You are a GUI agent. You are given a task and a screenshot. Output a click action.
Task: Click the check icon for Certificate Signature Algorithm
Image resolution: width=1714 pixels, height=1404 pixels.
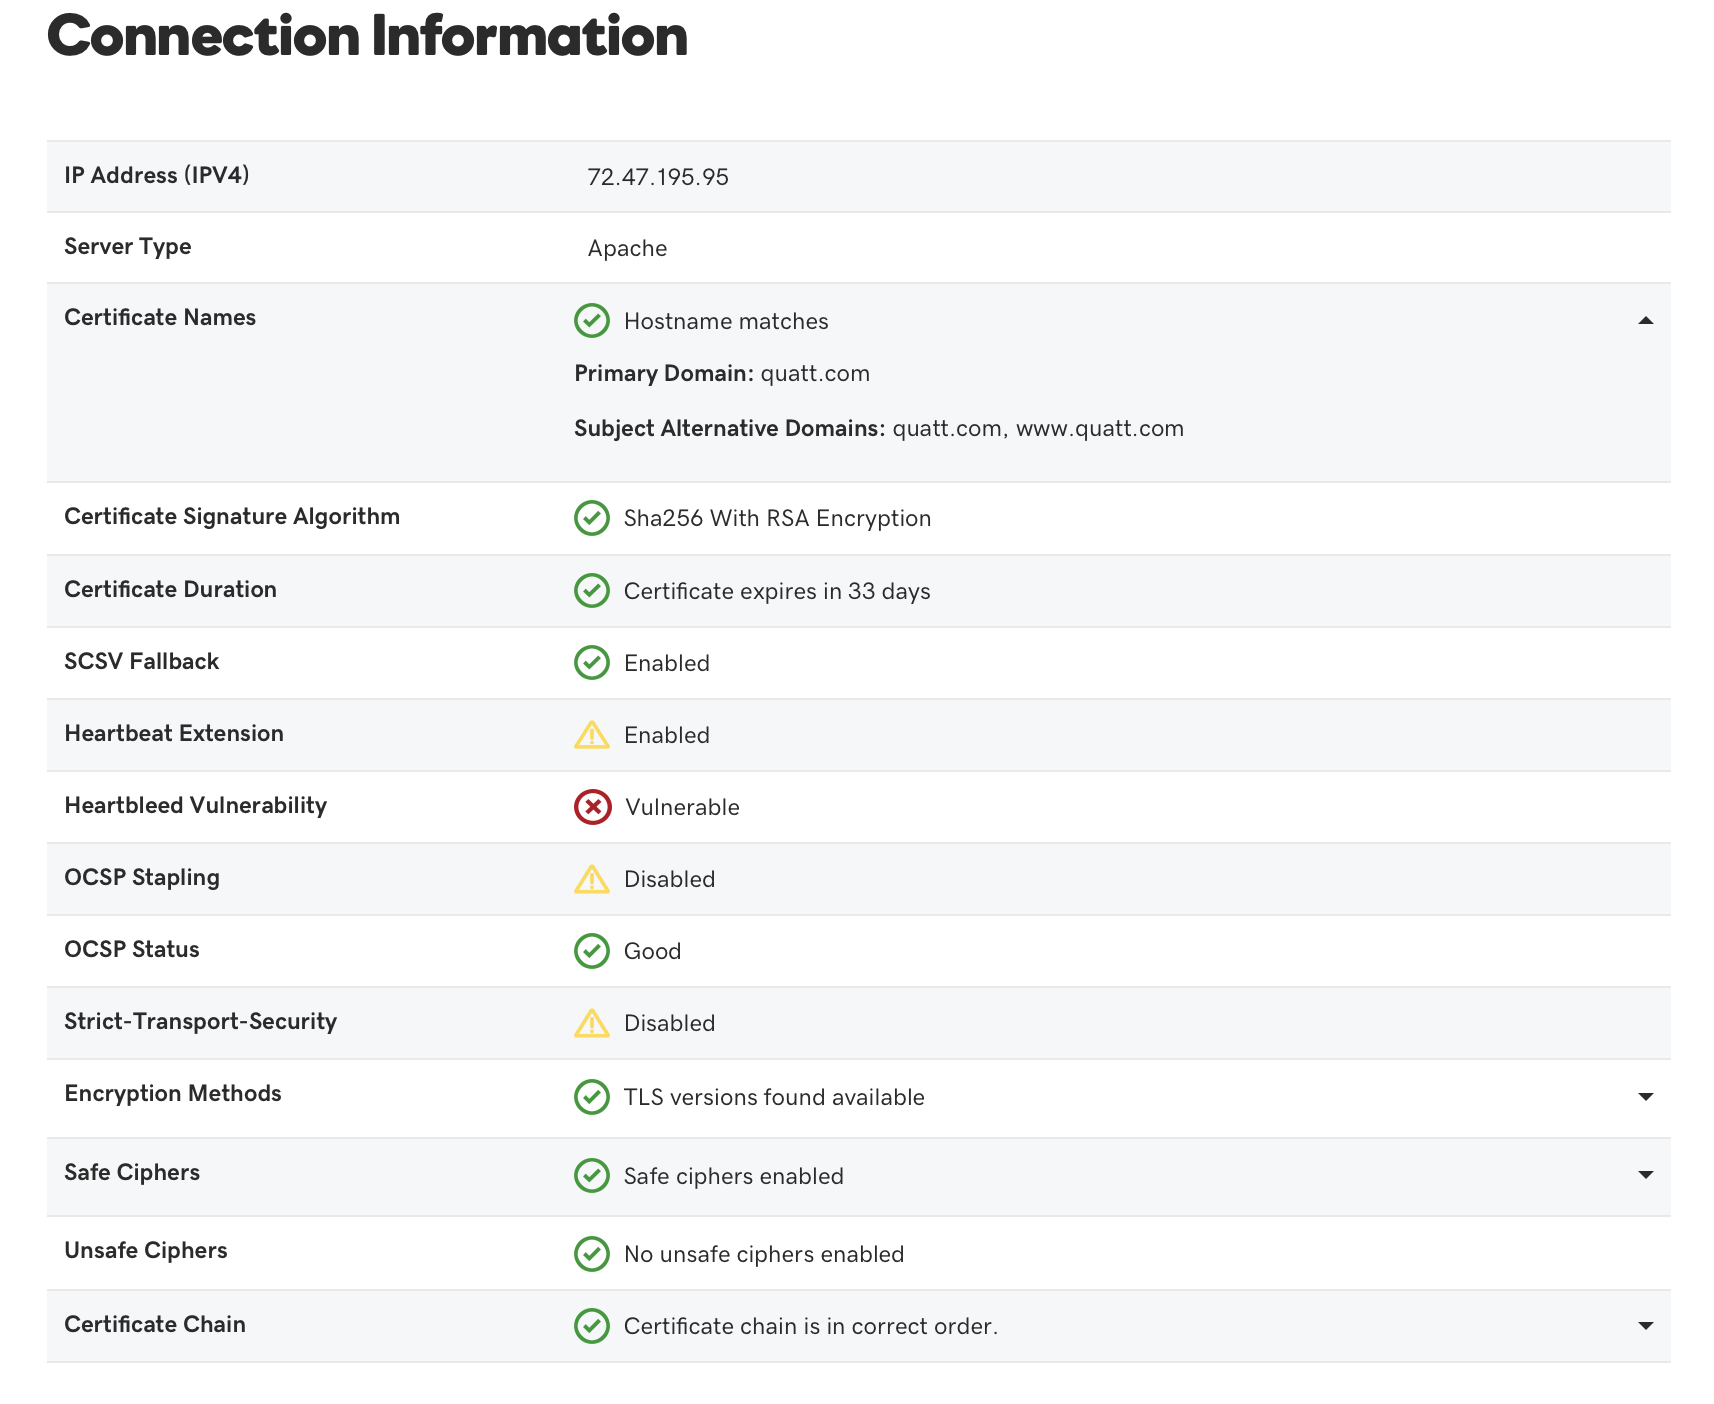point(592,518)
